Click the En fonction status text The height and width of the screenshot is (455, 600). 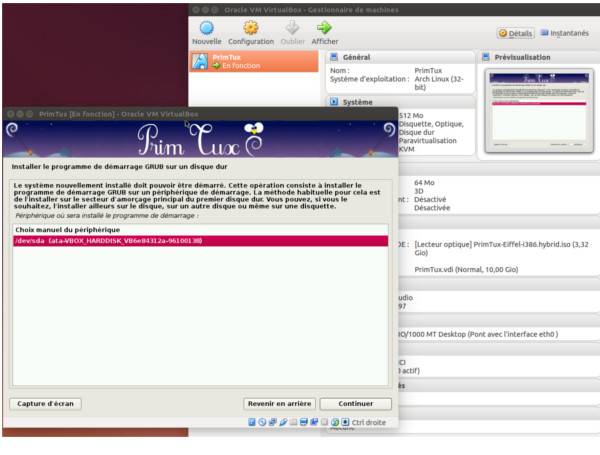click(x=241, y=66)
